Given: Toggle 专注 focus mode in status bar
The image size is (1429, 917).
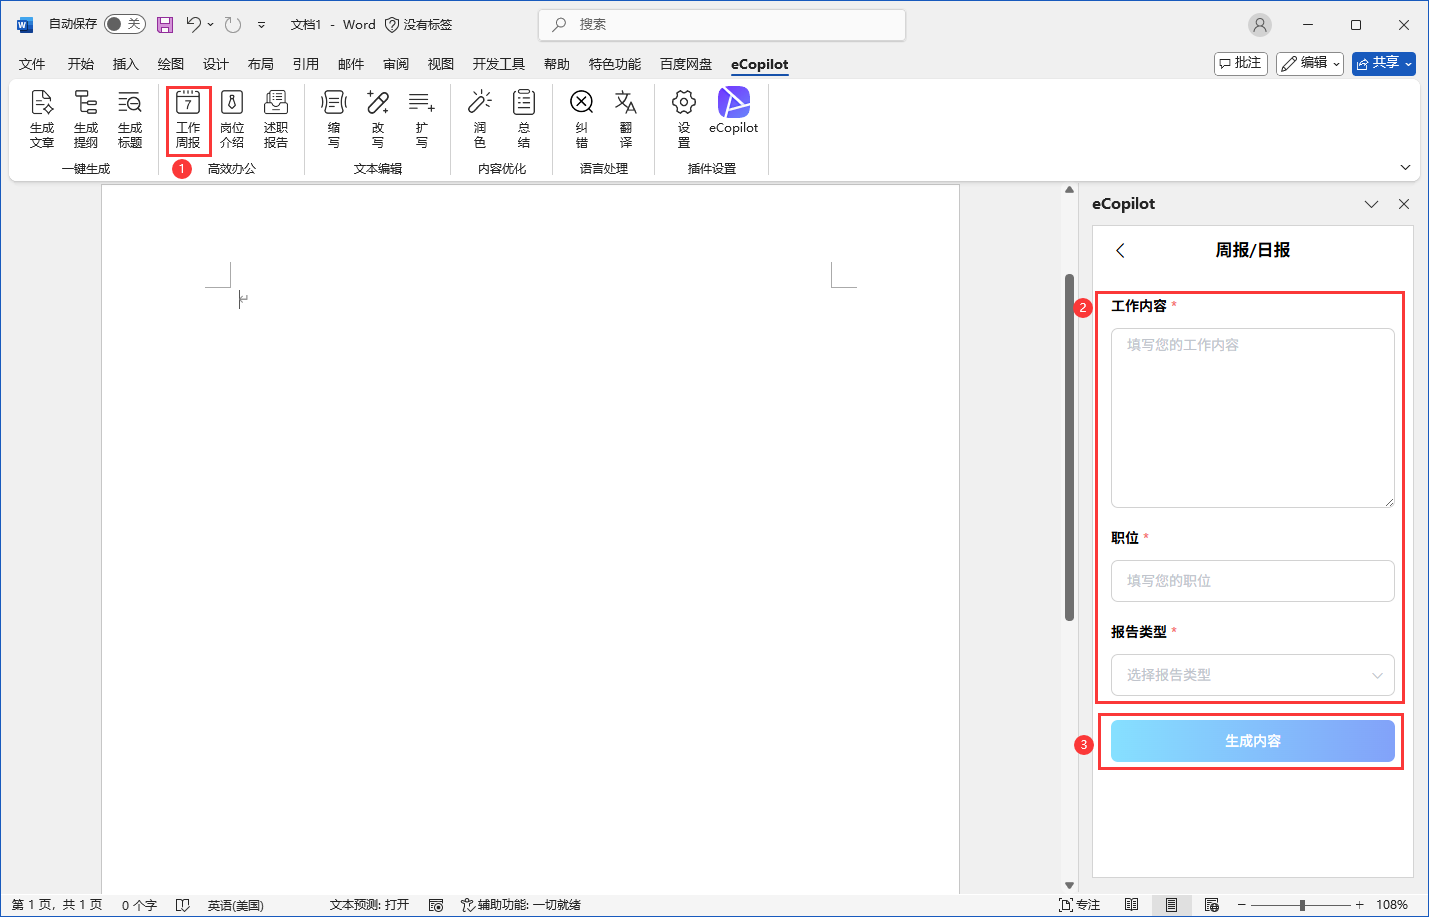Looking at the screenshot, I should pyautogui.click(x=1079, y=905).
